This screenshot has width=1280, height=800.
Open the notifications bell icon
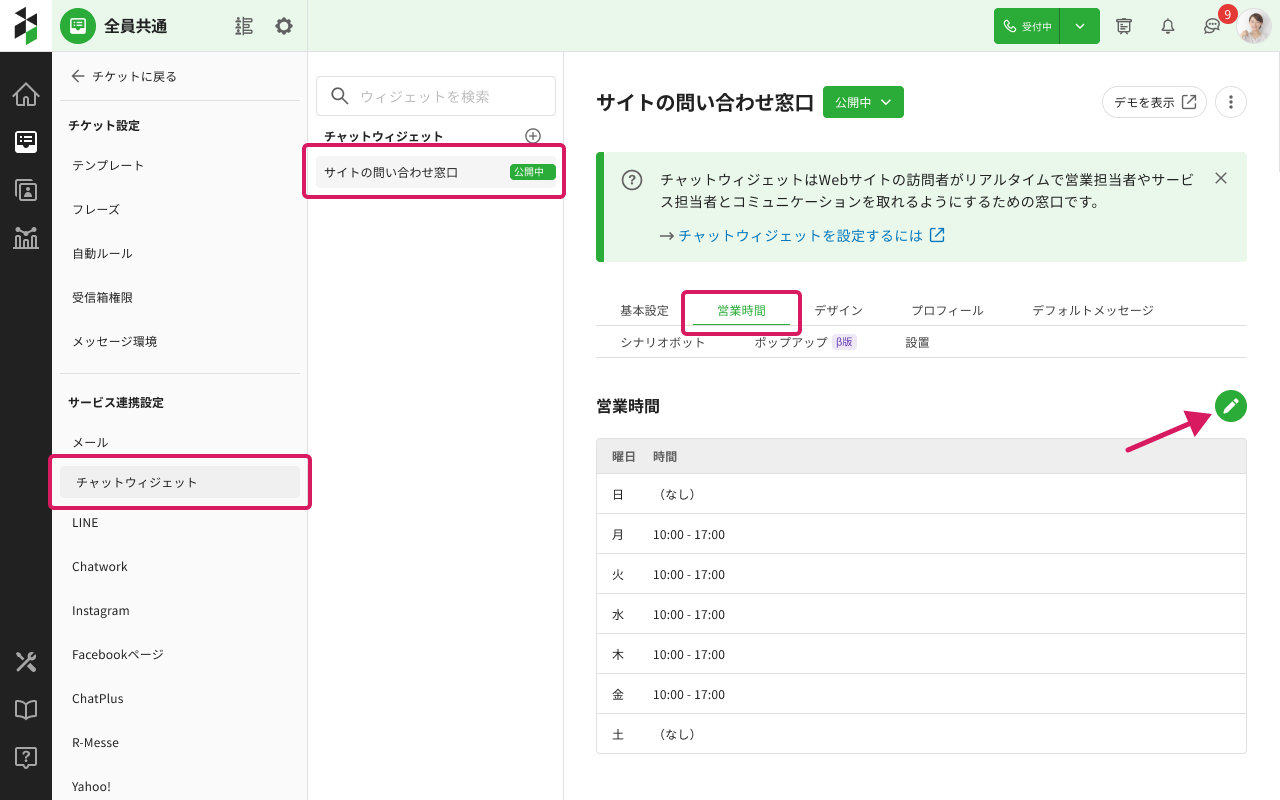click(1167, 26)
